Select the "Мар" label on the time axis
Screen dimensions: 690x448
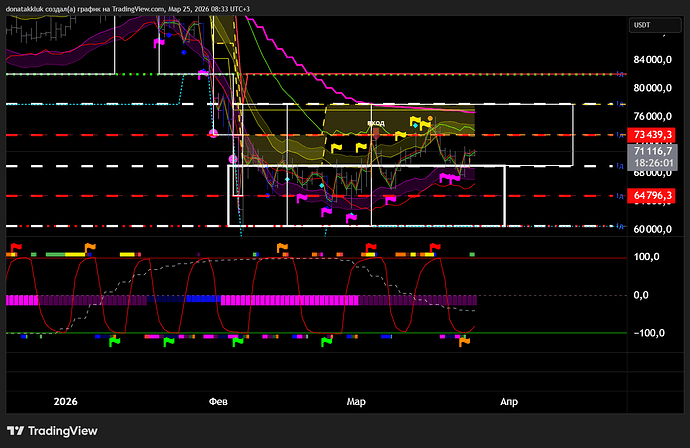[356, 401]
